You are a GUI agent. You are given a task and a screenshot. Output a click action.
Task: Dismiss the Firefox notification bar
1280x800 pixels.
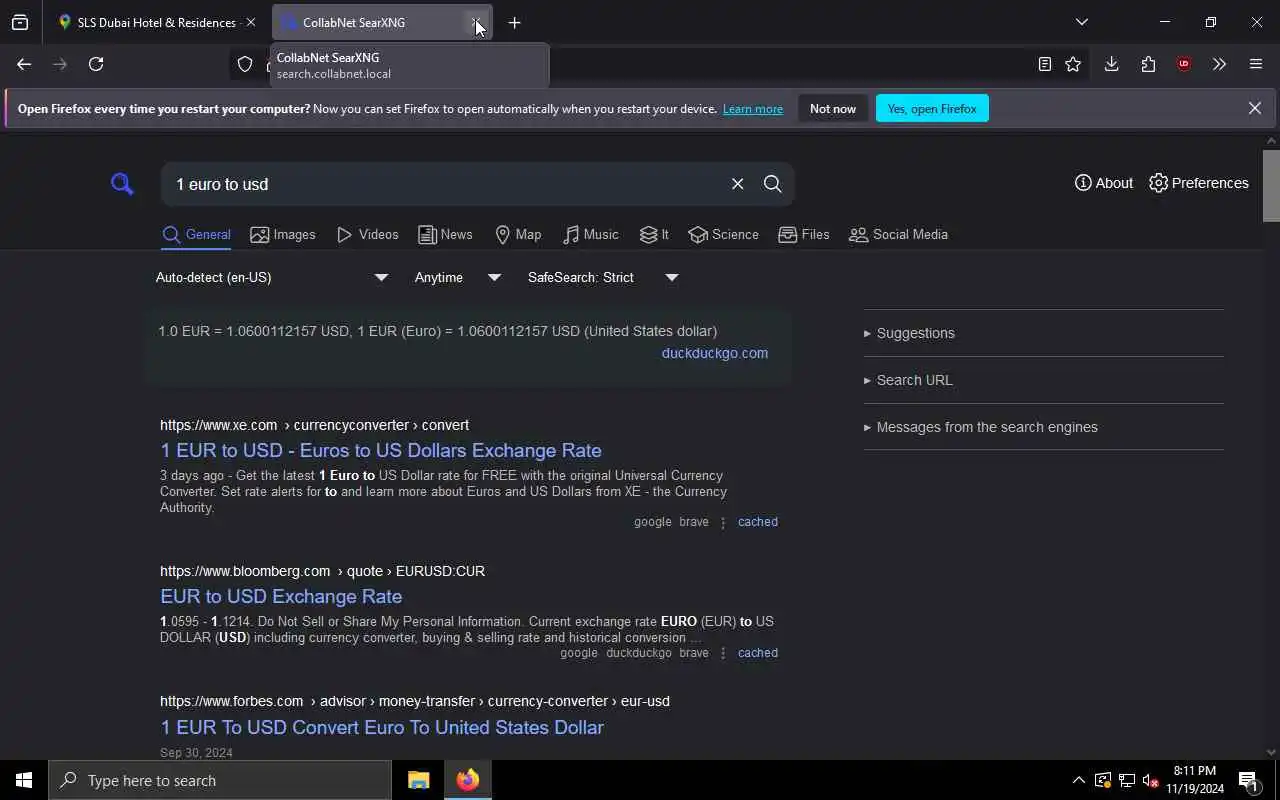[x=1255, y=108]
